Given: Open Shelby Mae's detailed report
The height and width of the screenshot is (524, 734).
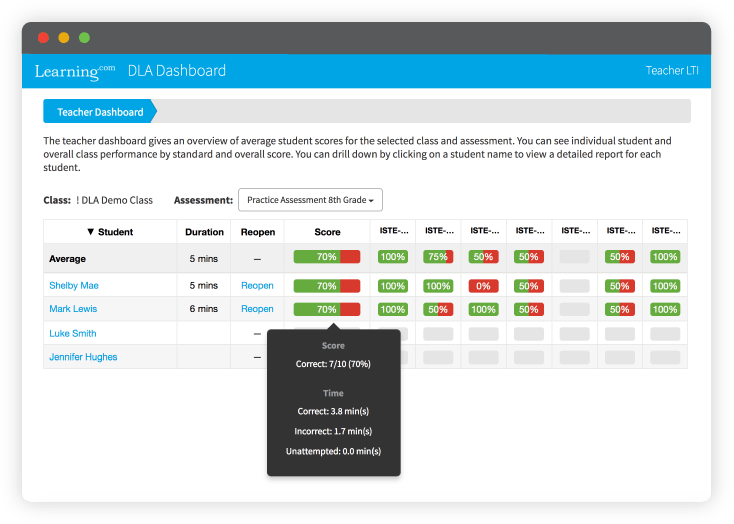Looking at the screenshot, I should 74,286.
